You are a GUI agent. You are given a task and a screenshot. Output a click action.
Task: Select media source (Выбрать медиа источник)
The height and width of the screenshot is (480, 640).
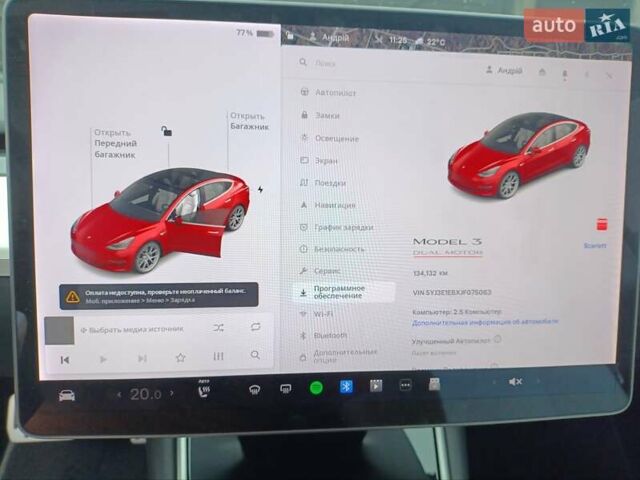(x=132, y=329)
